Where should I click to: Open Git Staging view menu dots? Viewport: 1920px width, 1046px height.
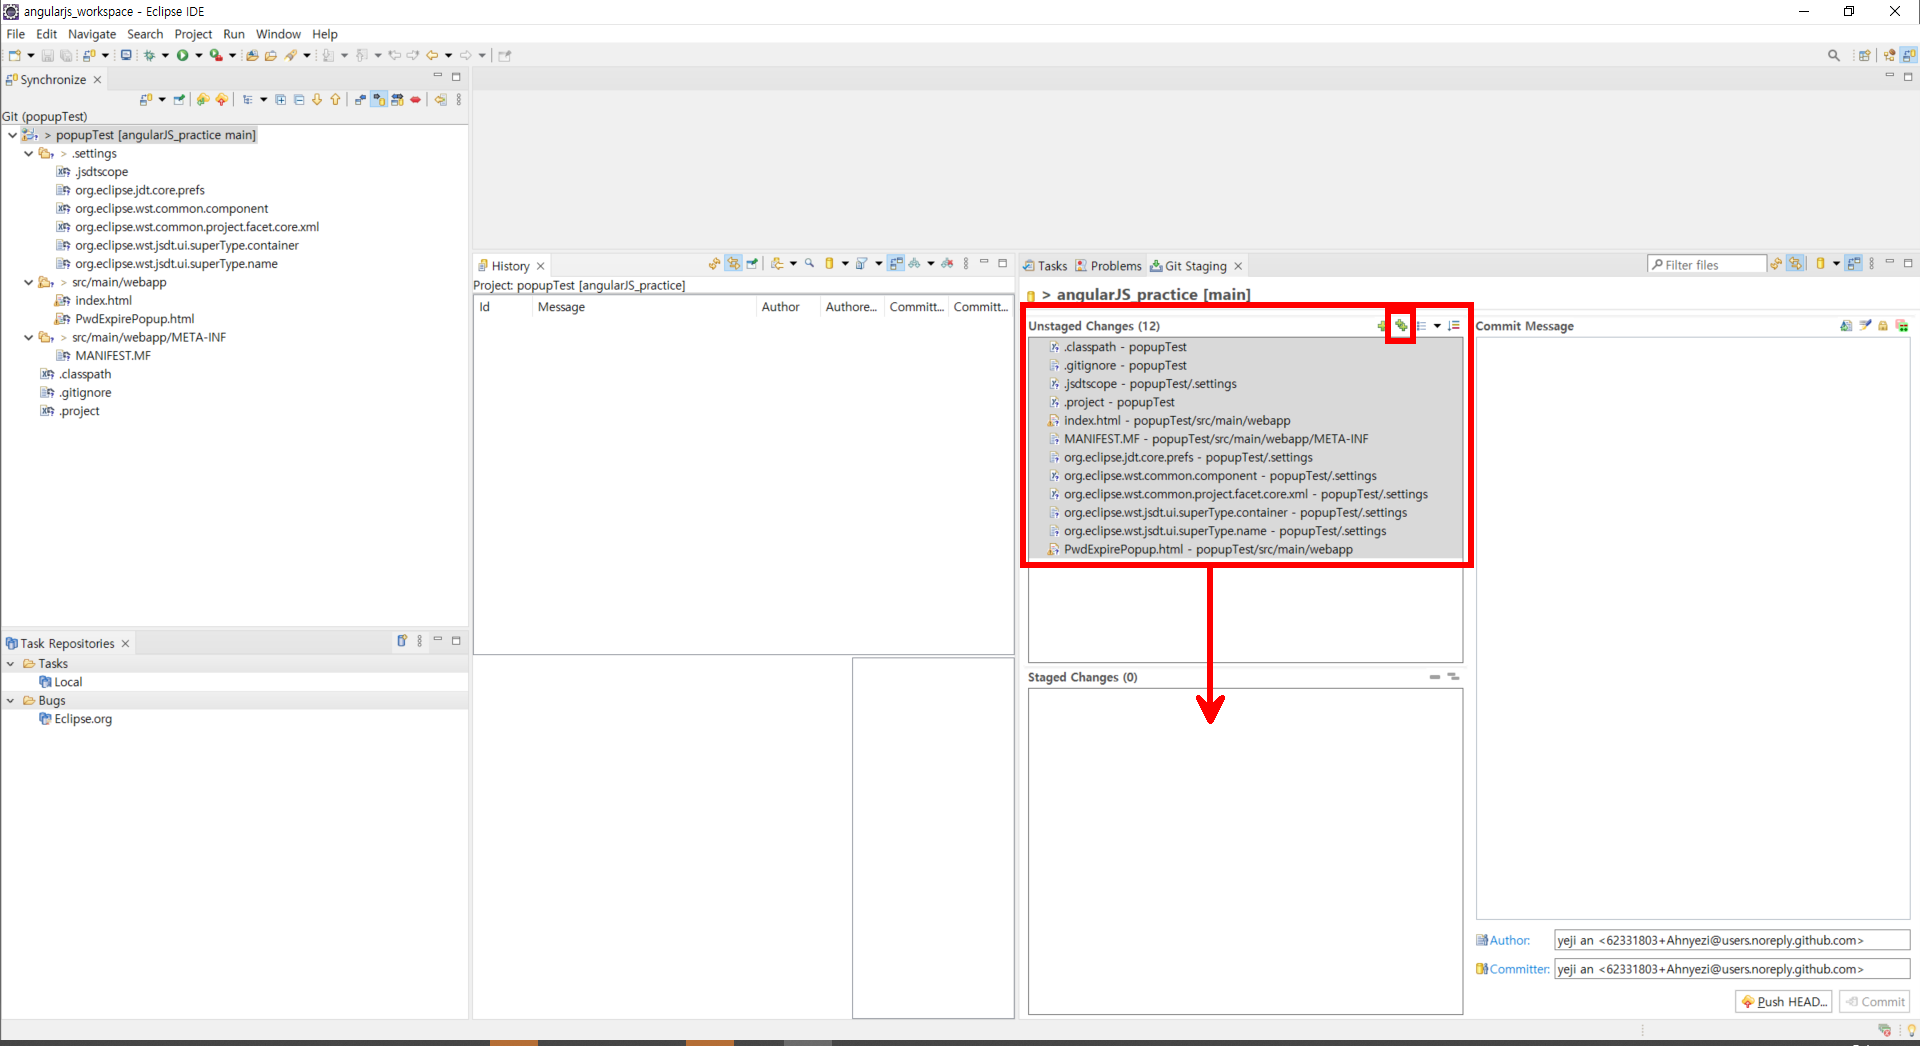pyautogui.click(x=1871, y=264)
